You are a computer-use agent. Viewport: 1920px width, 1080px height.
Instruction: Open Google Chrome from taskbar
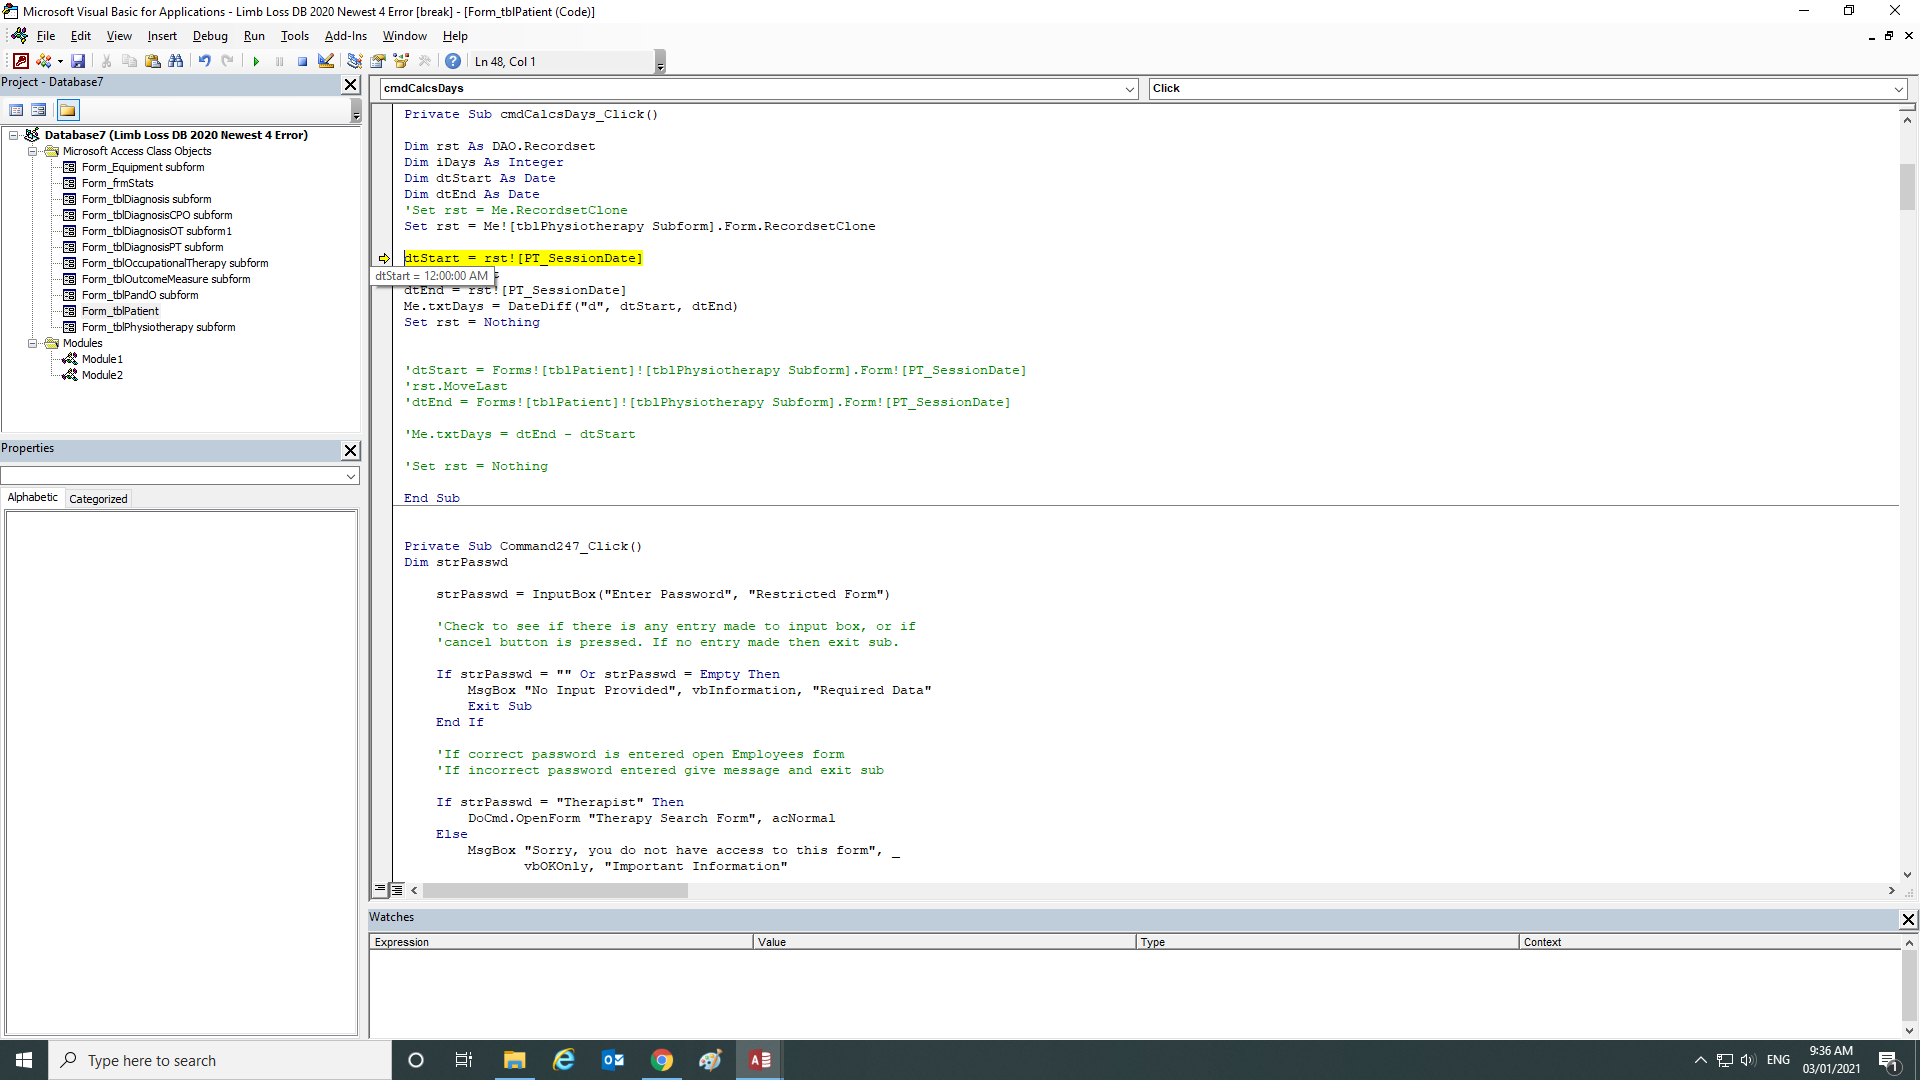(x=662, y=1060)
